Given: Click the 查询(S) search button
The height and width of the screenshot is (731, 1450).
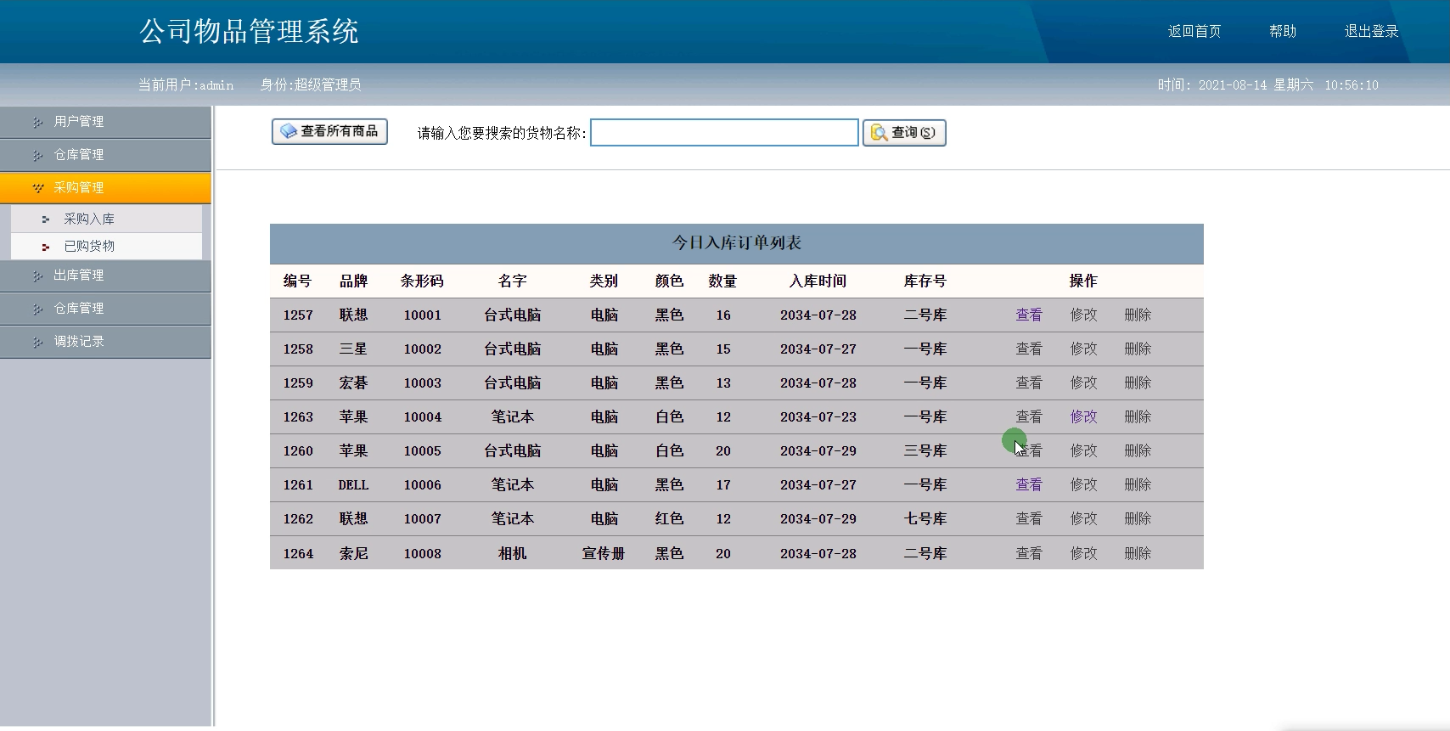Looking at the screenshot, I should (x=904, y=132).
